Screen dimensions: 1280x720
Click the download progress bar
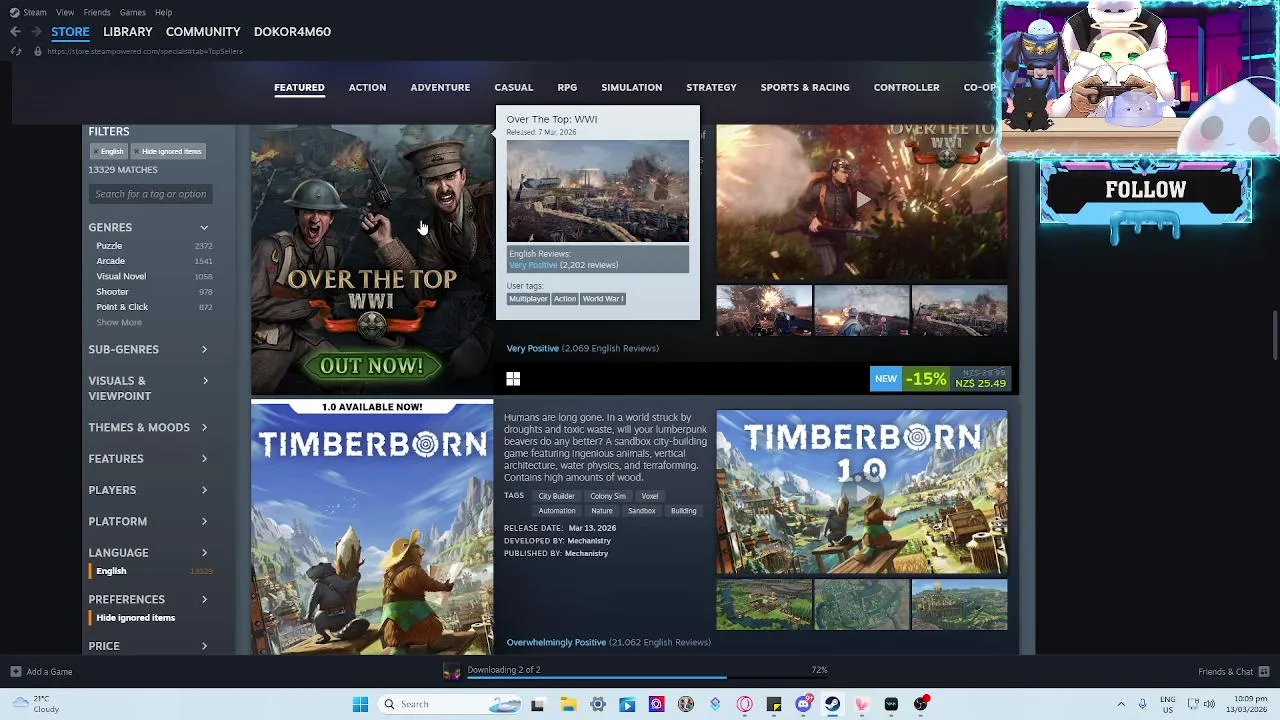pyautogui.click(x=646, y=678)
